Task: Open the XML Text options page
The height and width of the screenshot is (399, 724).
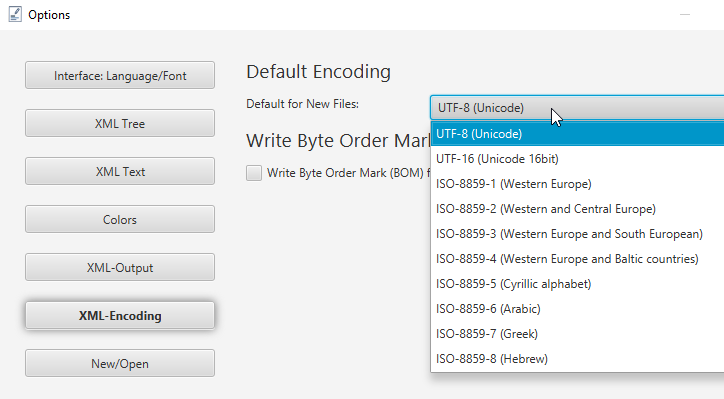Action: click(x=120, y=171)
